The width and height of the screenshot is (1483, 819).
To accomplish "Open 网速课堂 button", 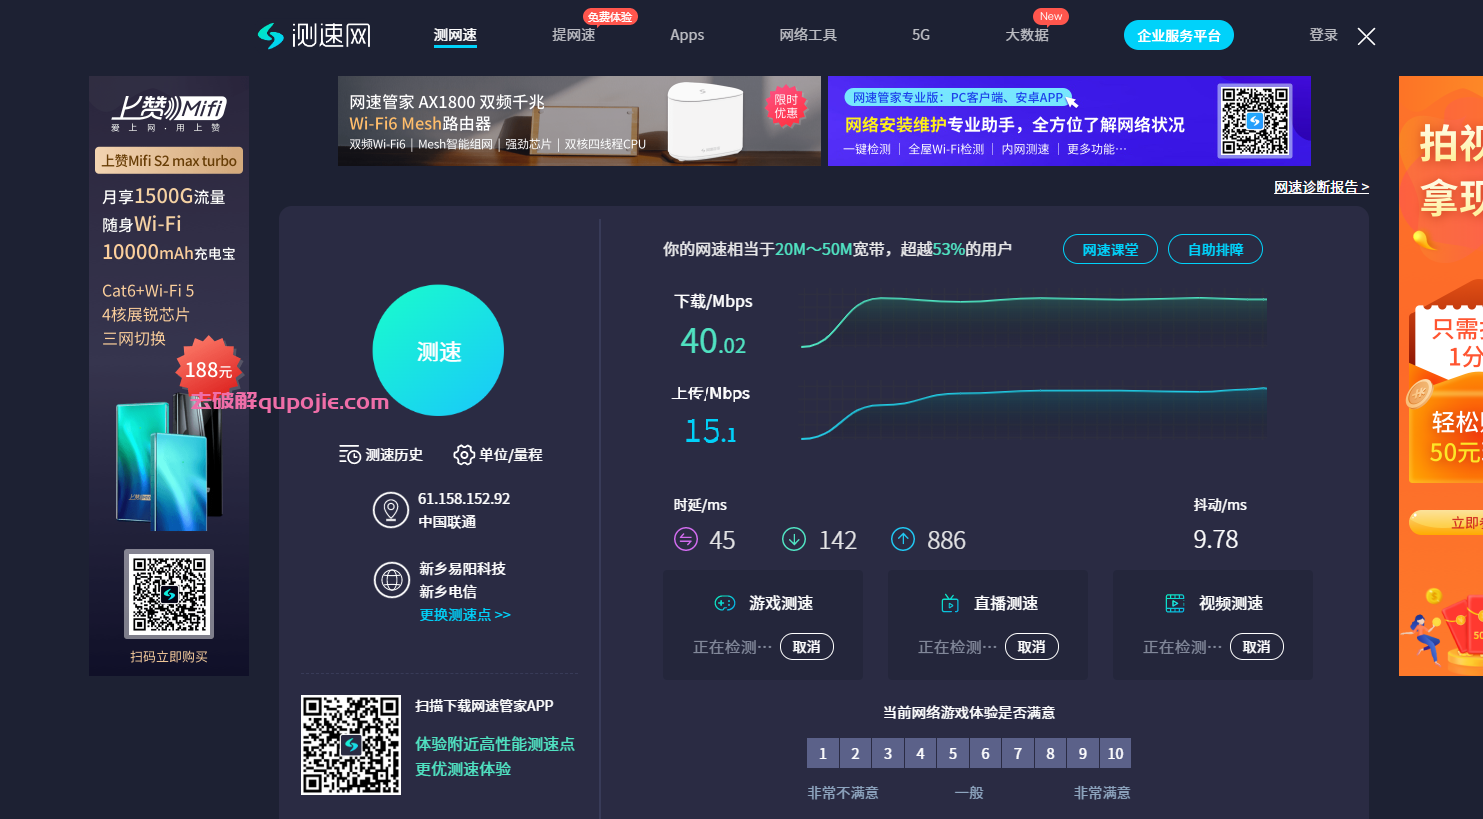I will 1110,249.
